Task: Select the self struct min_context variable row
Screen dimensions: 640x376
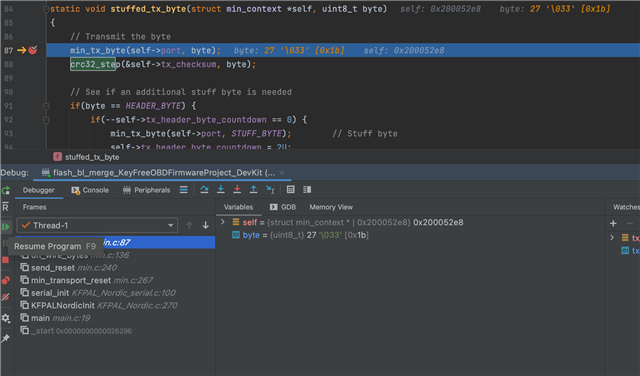Action: click(x=410, y=222)
